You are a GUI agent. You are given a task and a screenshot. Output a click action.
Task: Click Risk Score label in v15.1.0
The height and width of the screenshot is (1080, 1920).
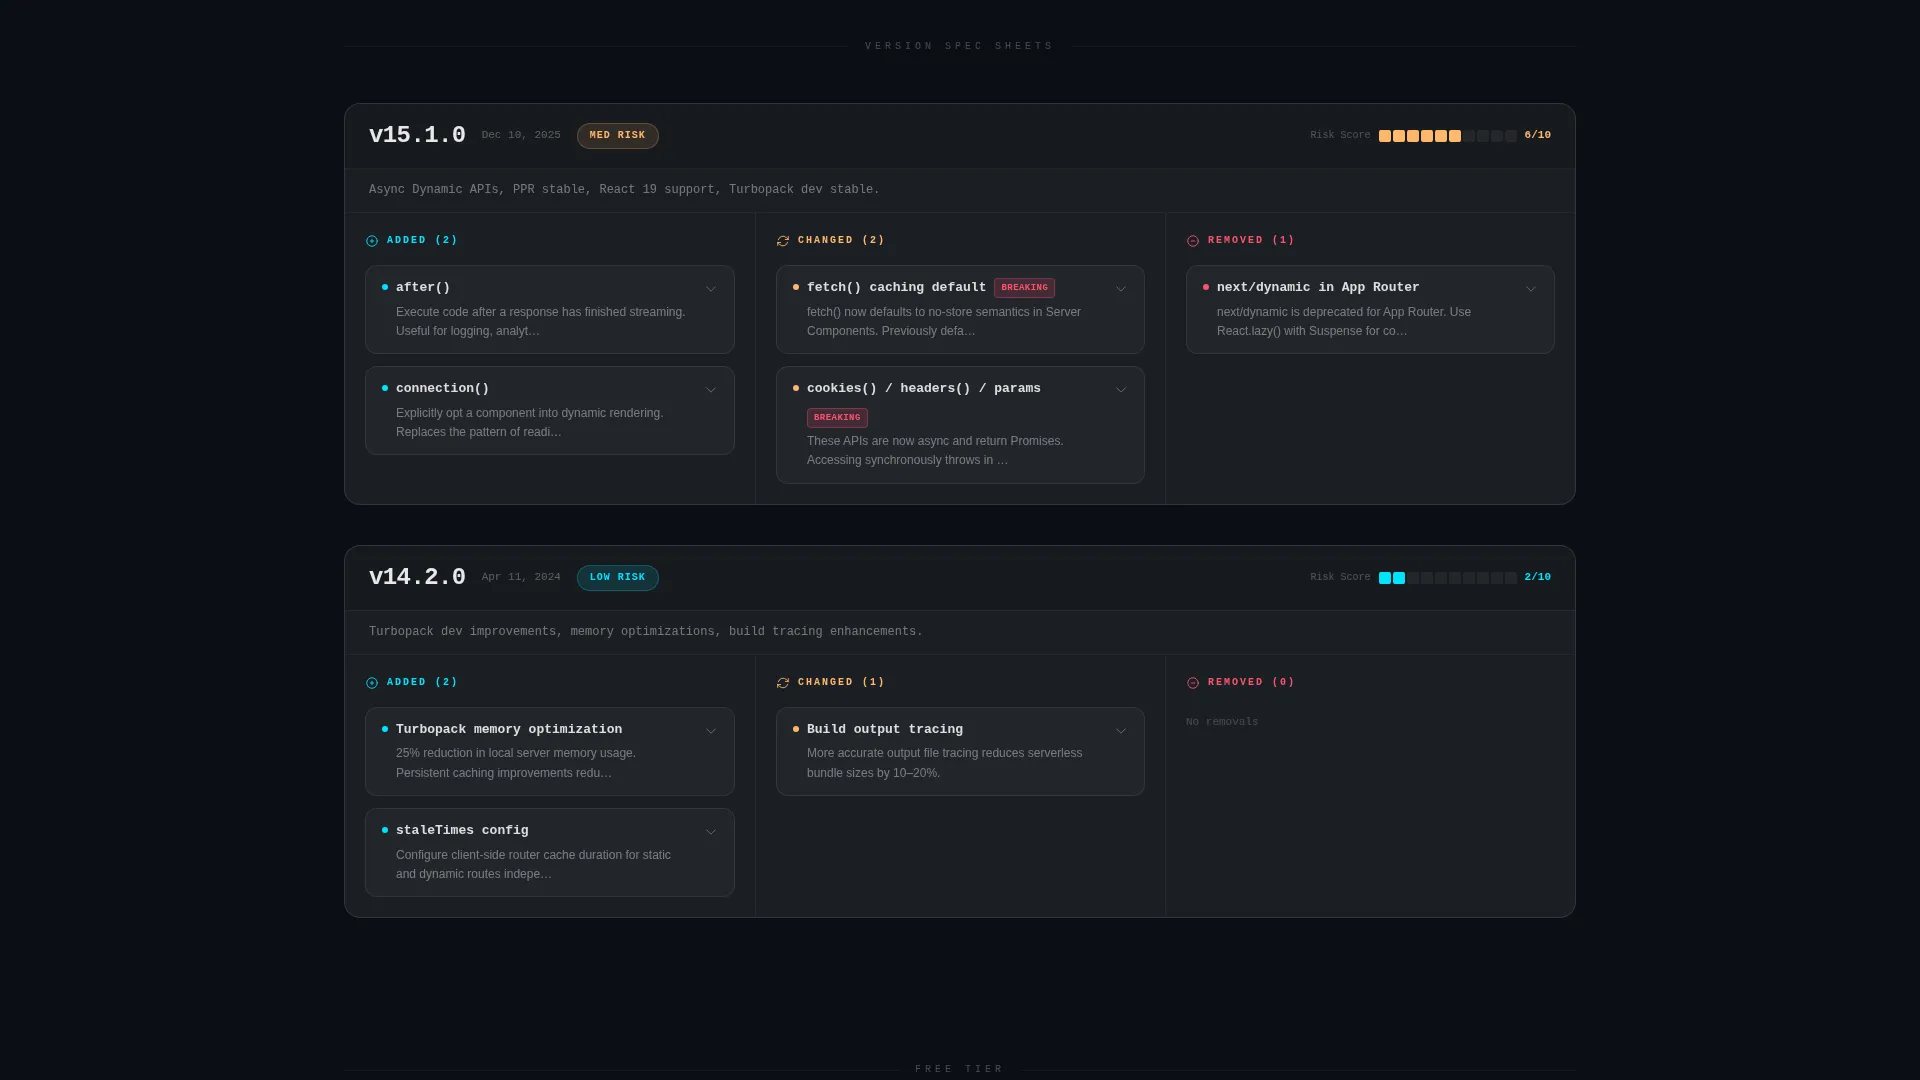point(1340,135)
